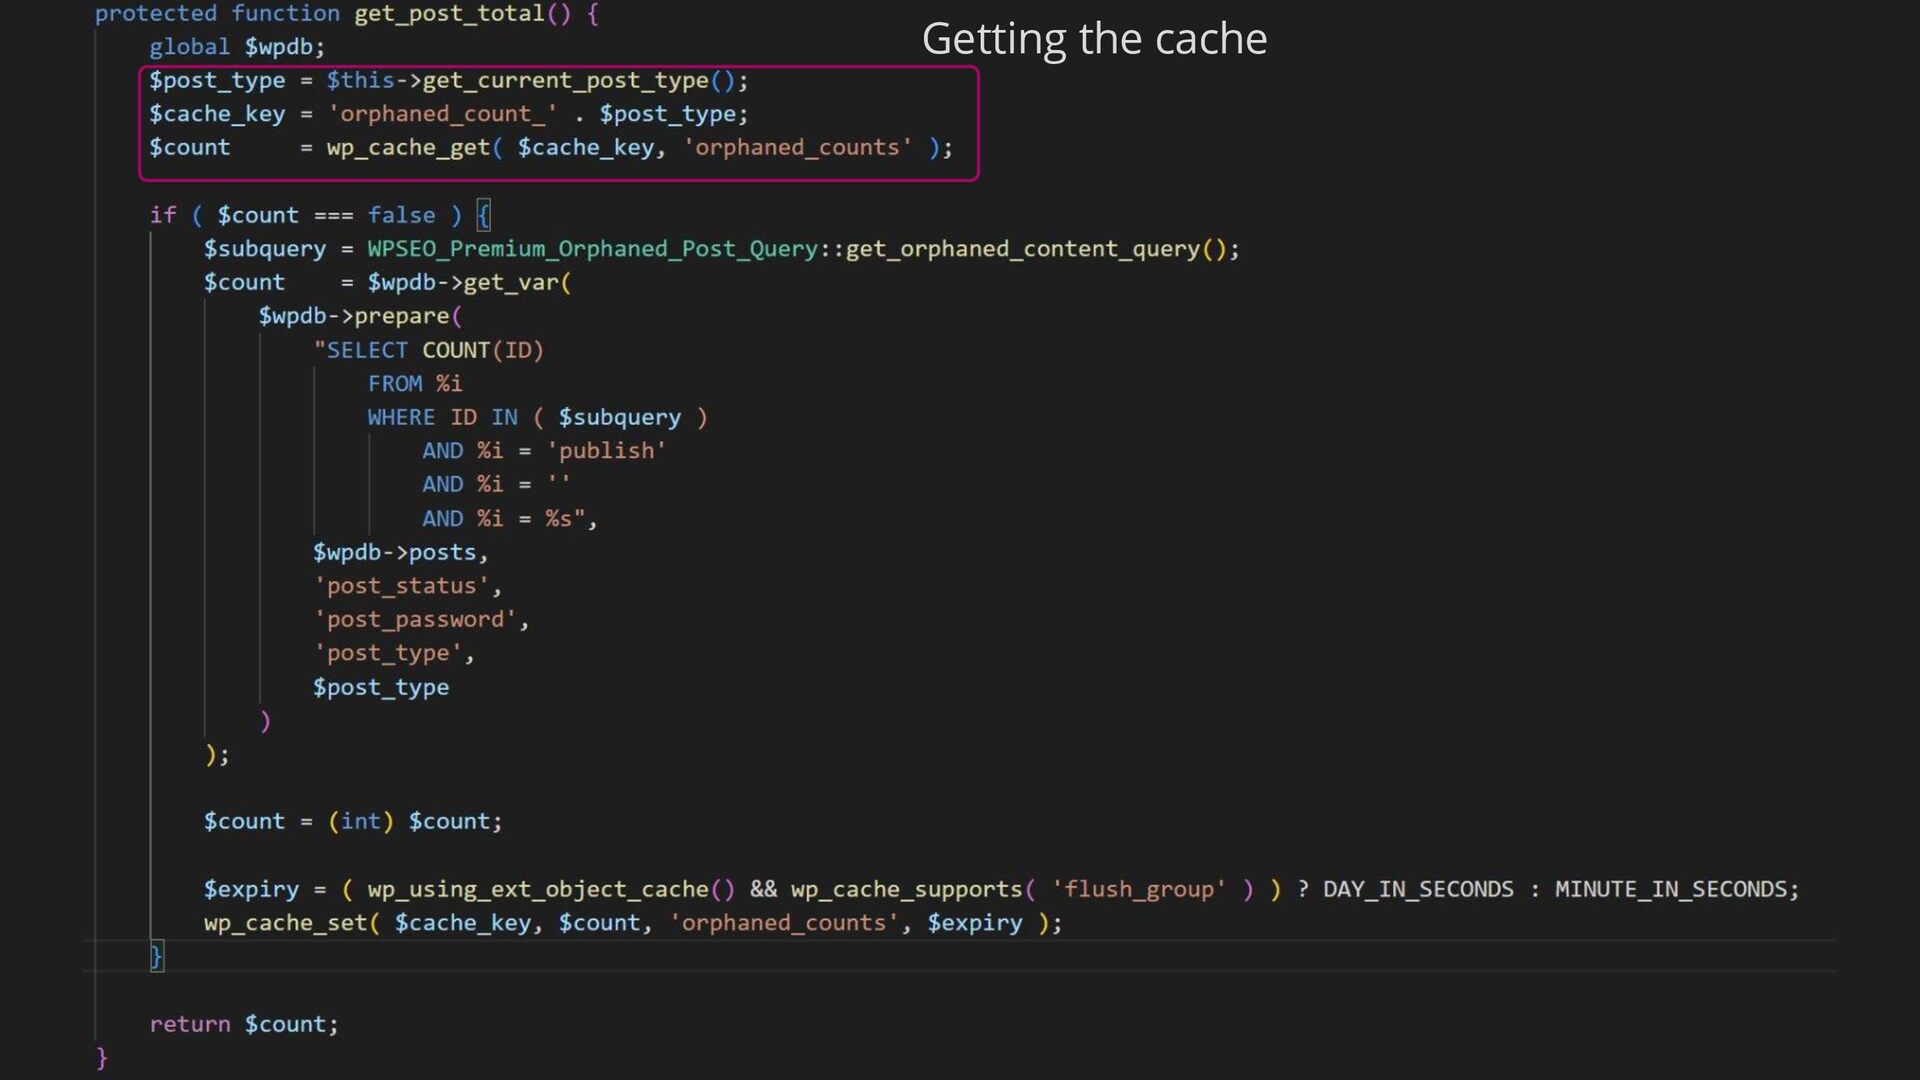Click the return $count statement
Image resolution: width=1920 pixels, height=1080 pixels.
pyautogui.click(x=244, y=1024)
